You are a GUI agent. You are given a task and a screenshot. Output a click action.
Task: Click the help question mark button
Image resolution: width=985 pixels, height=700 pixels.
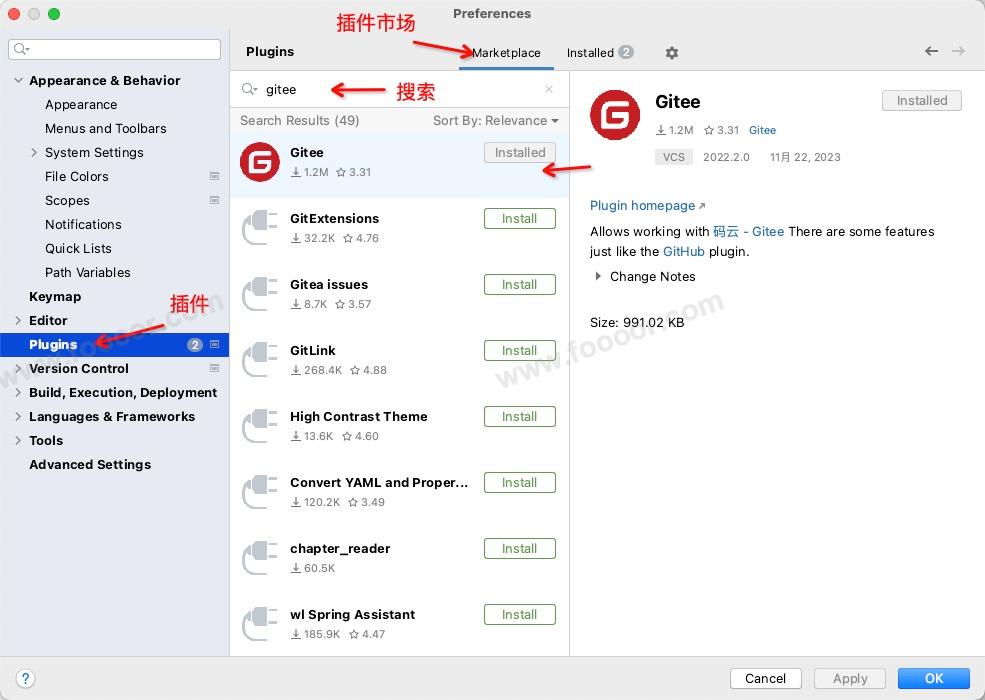click(x=26, y=678)
